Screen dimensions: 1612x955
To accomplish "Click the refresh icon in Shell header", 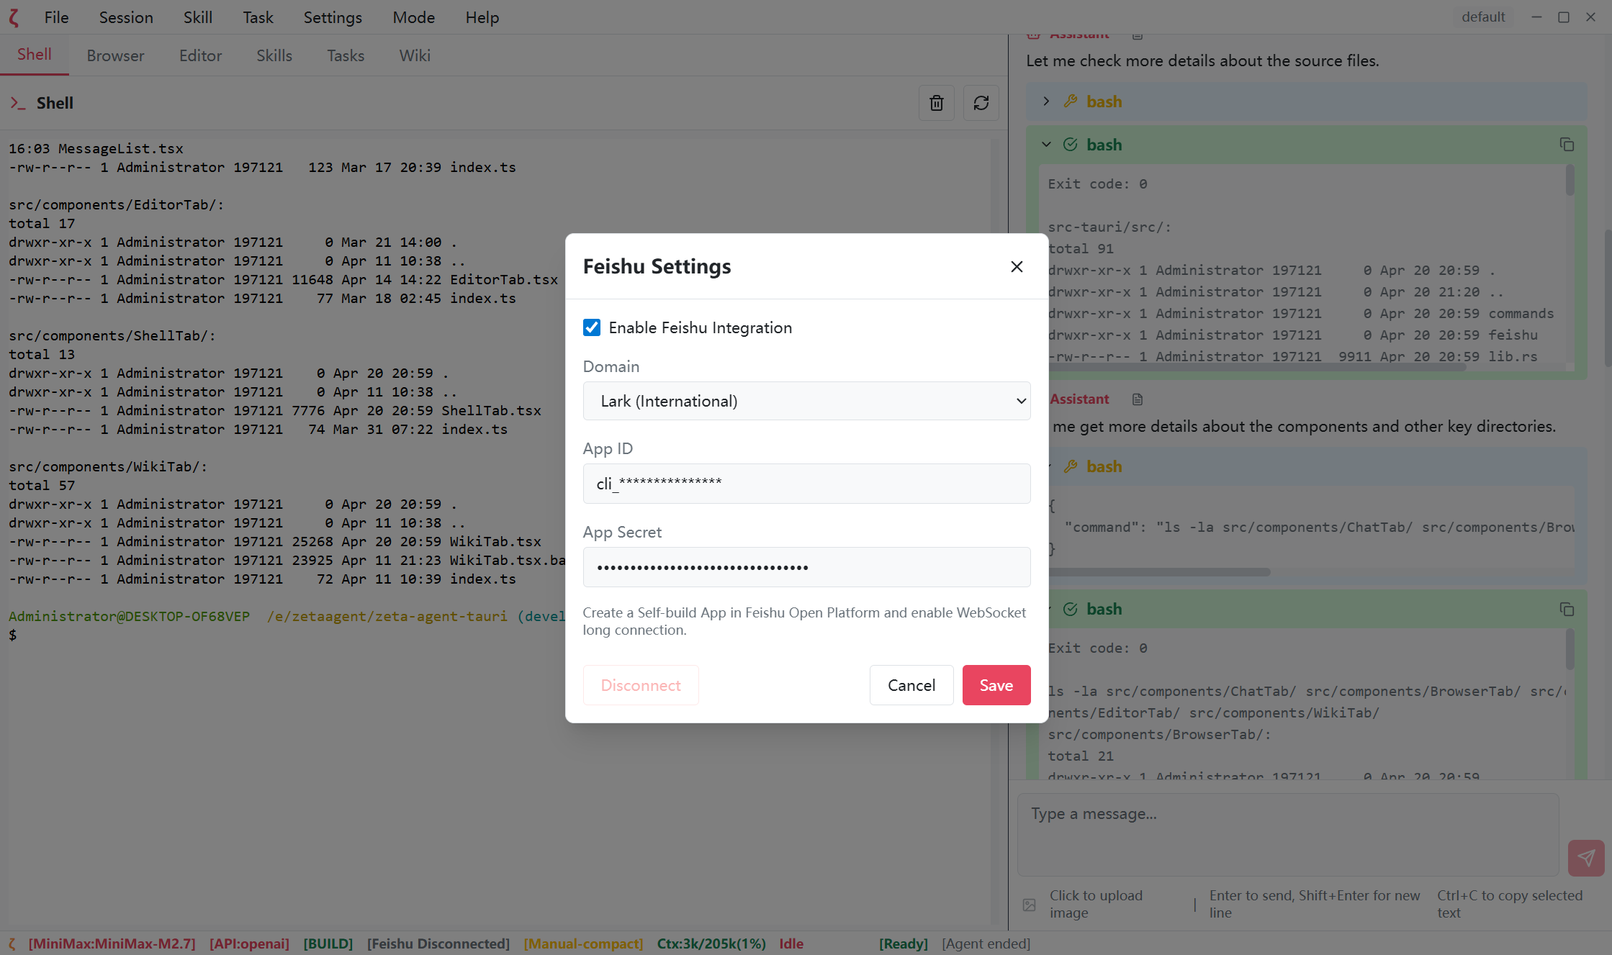I will [981, 103].
